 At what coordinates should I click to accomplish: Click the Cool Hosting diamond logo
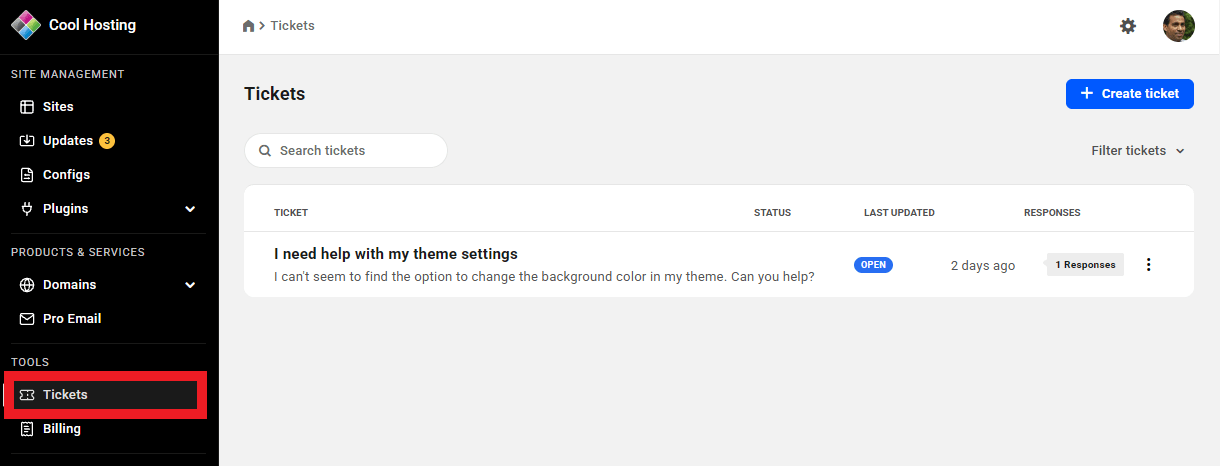(x=25, y=24)
